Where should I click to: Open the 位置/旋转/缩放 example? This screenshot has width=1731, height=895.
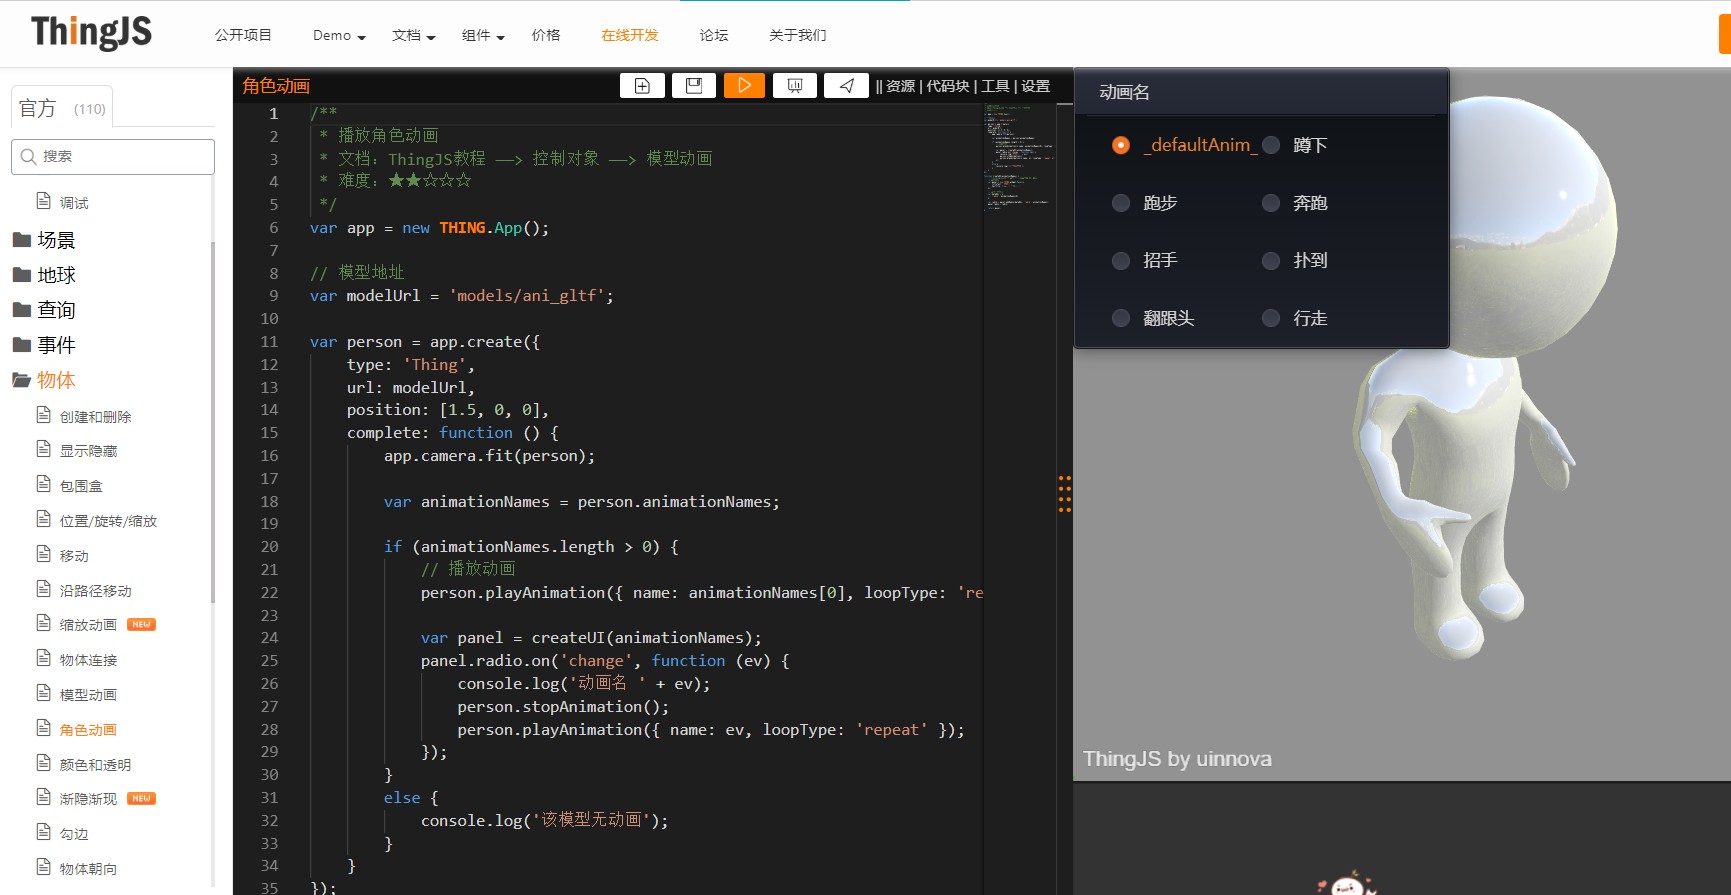pos(108,521)
